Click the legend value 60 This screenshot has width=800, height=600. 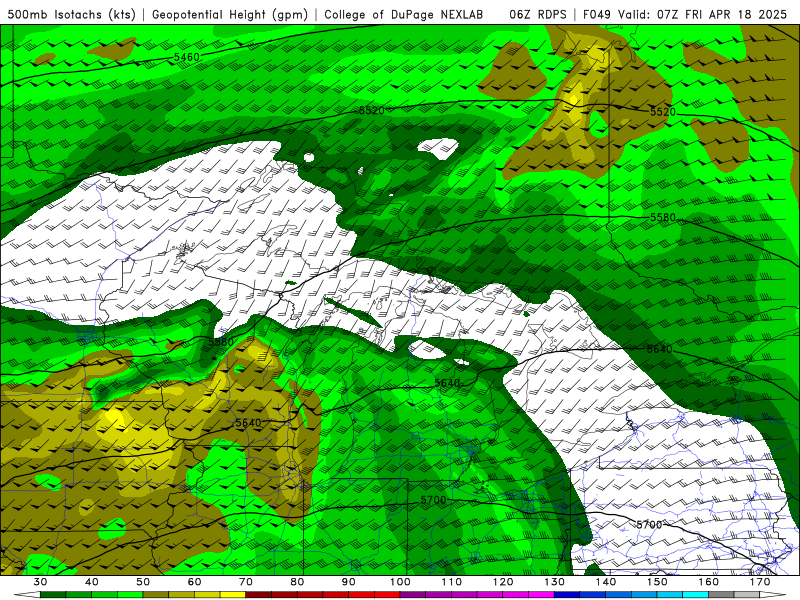(194, 582)
